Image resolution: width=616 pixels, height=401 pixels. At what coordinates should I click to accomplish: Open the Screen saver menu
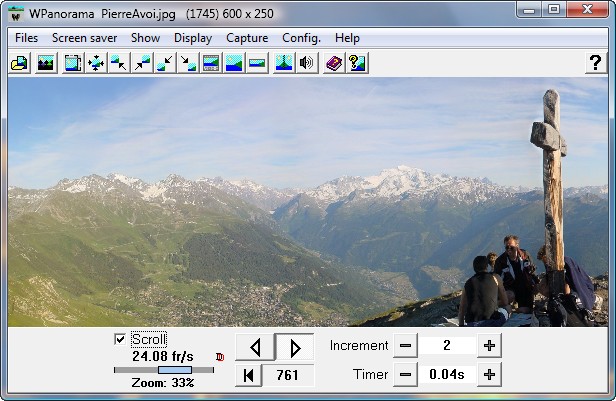[x=84, y=38]
